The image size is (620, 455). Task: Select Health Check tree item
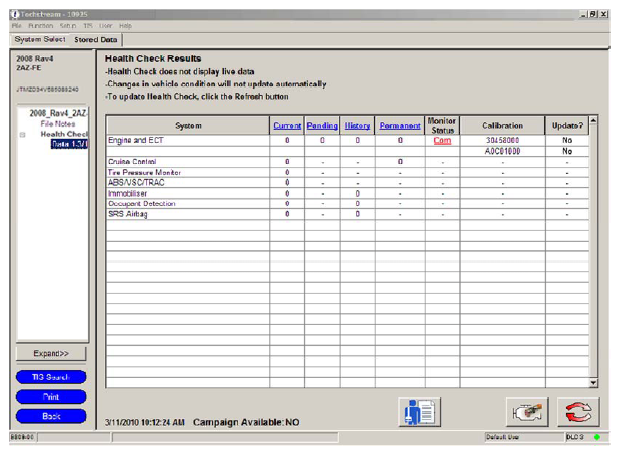pos(64,134)
